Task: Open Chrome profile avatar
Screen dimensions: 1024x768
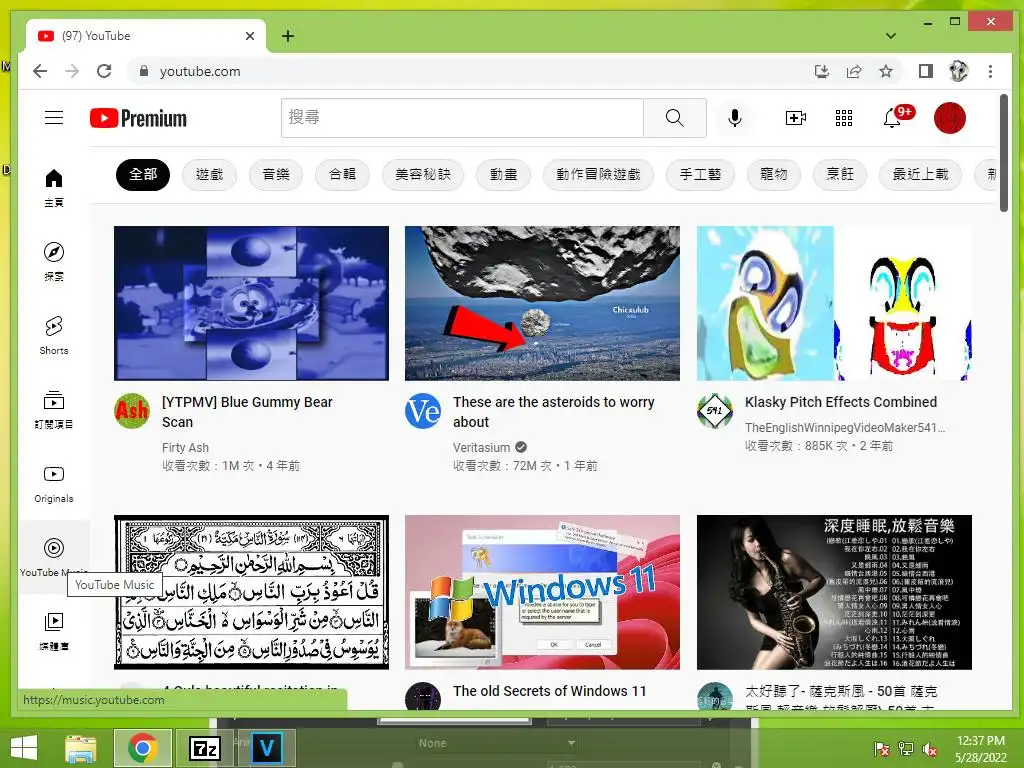Action: pyautogui.click(x=958, y=71)
